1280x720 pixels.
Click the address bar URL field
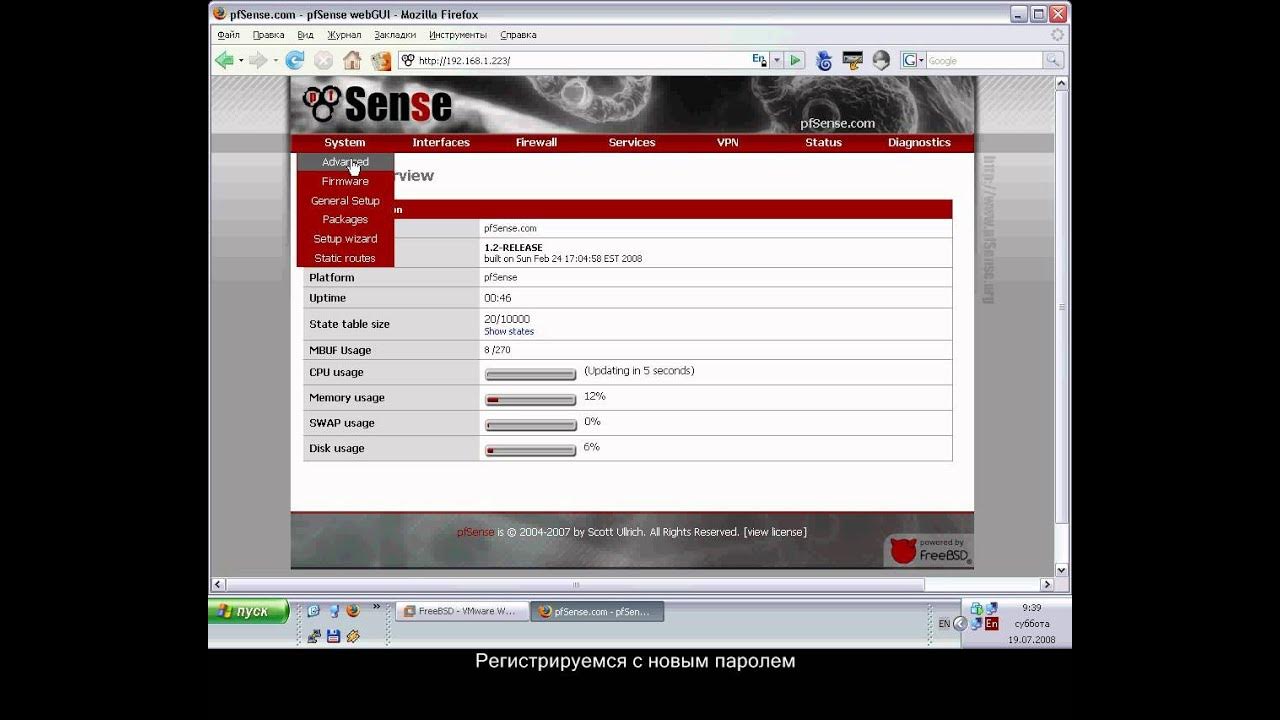click(584, 61)
